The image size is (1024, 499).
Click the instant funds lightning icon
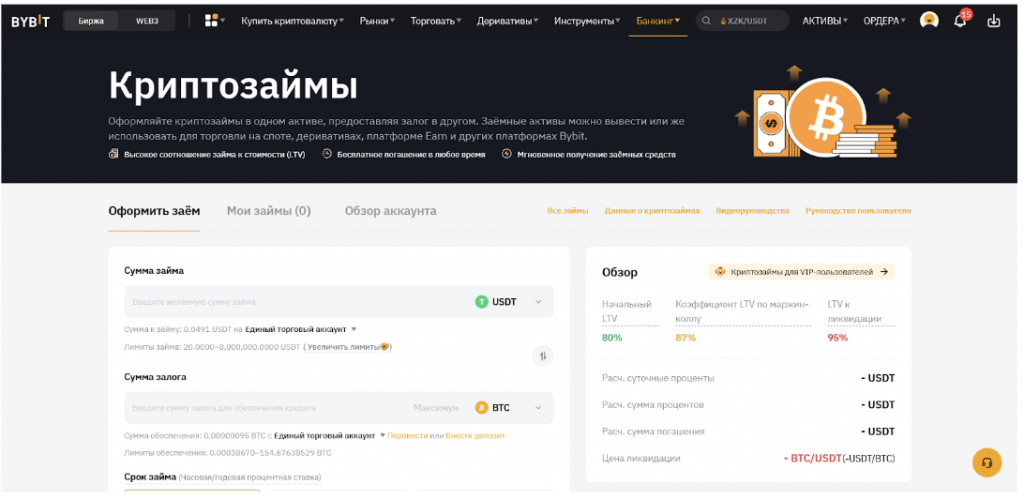tap(507, 154)
